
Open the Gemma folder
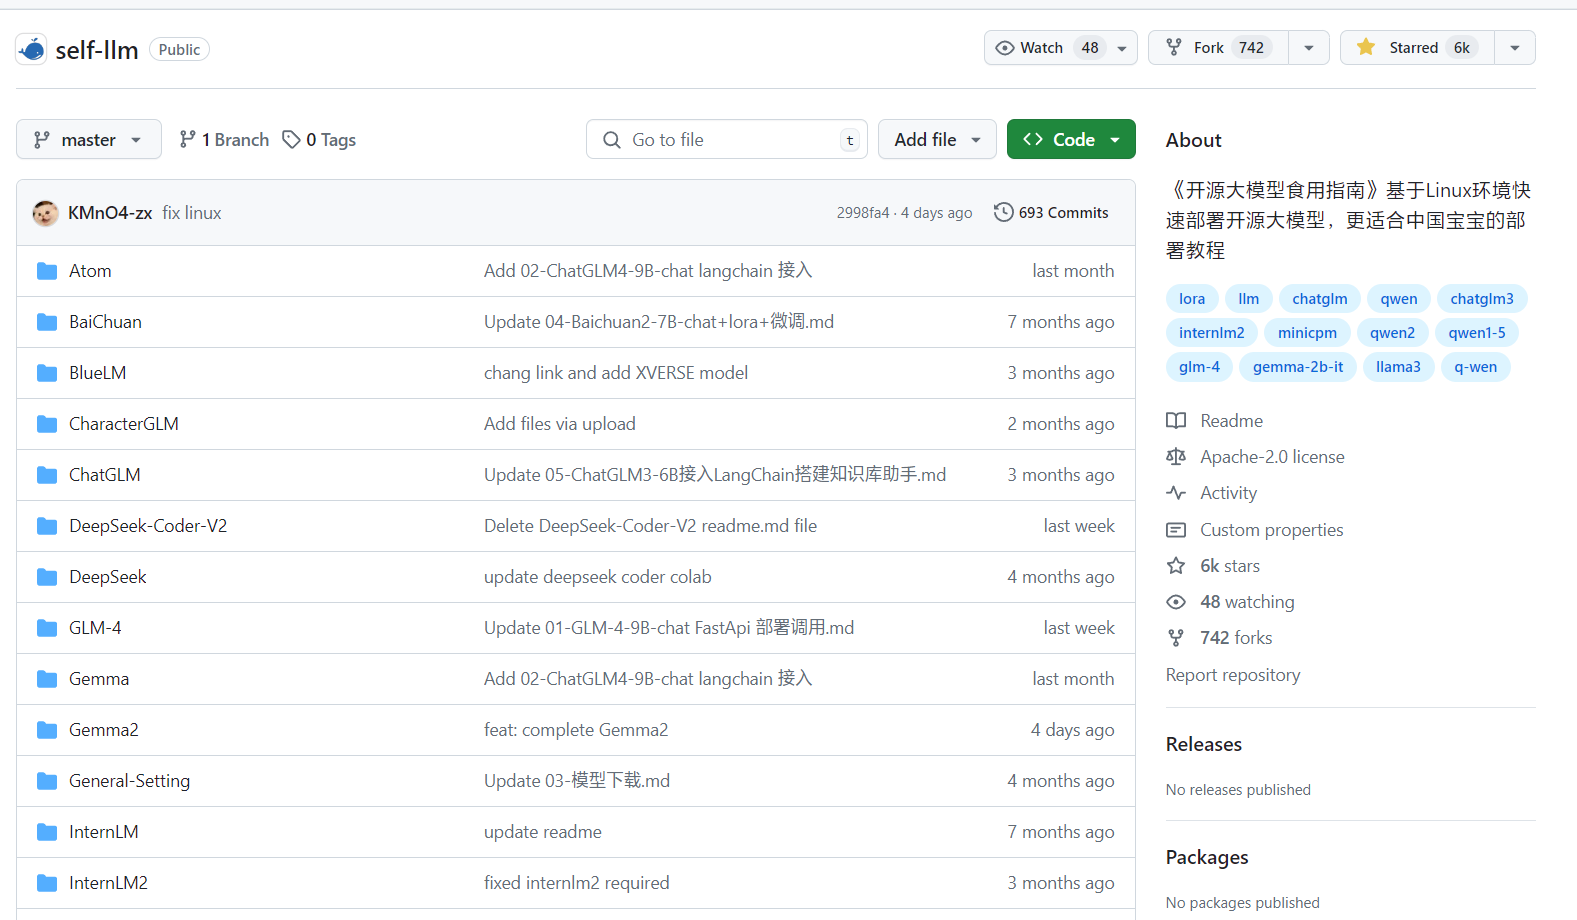99,679
